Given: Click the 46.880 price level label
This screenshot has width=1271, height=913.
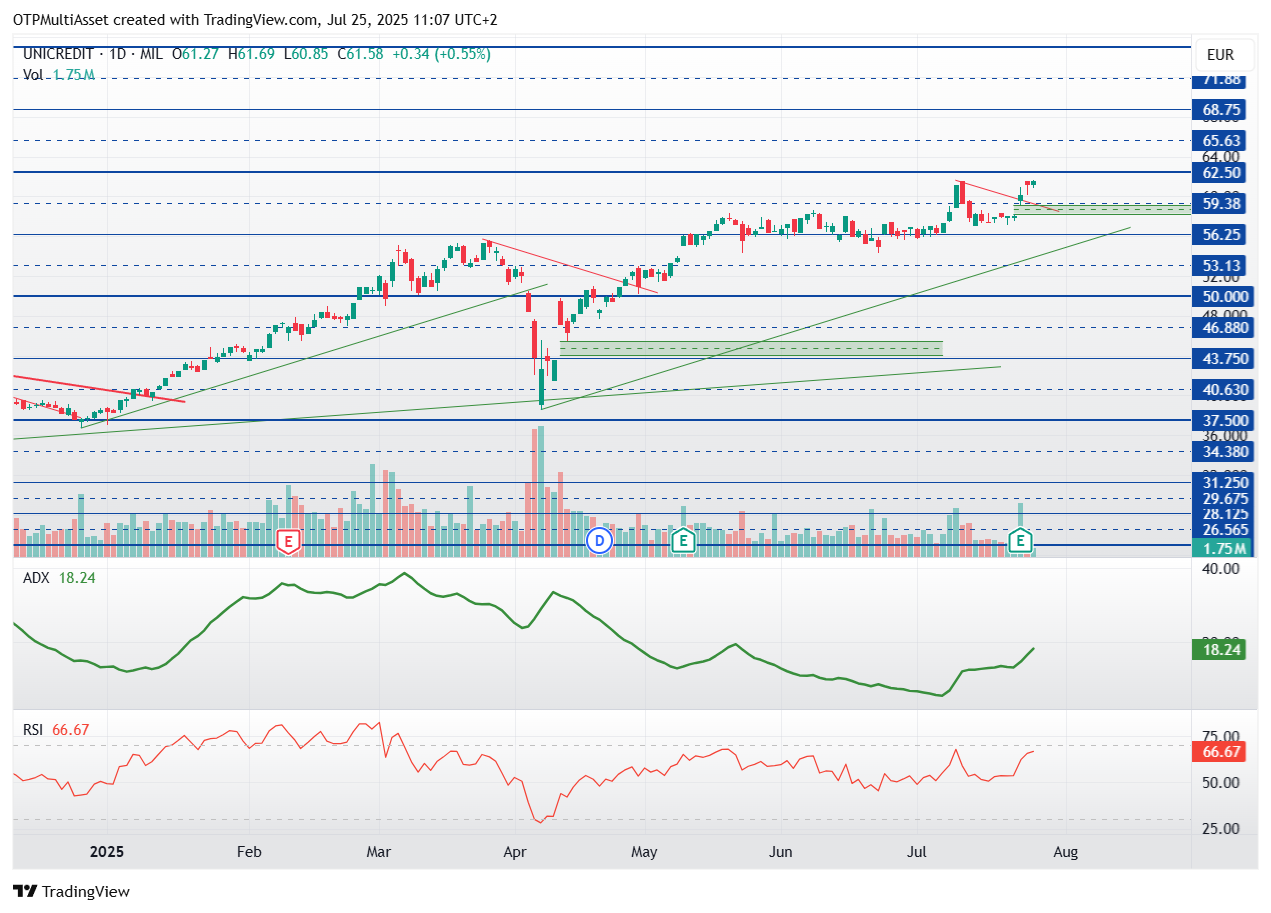Looking at the screenshot, I should 1225,327.
